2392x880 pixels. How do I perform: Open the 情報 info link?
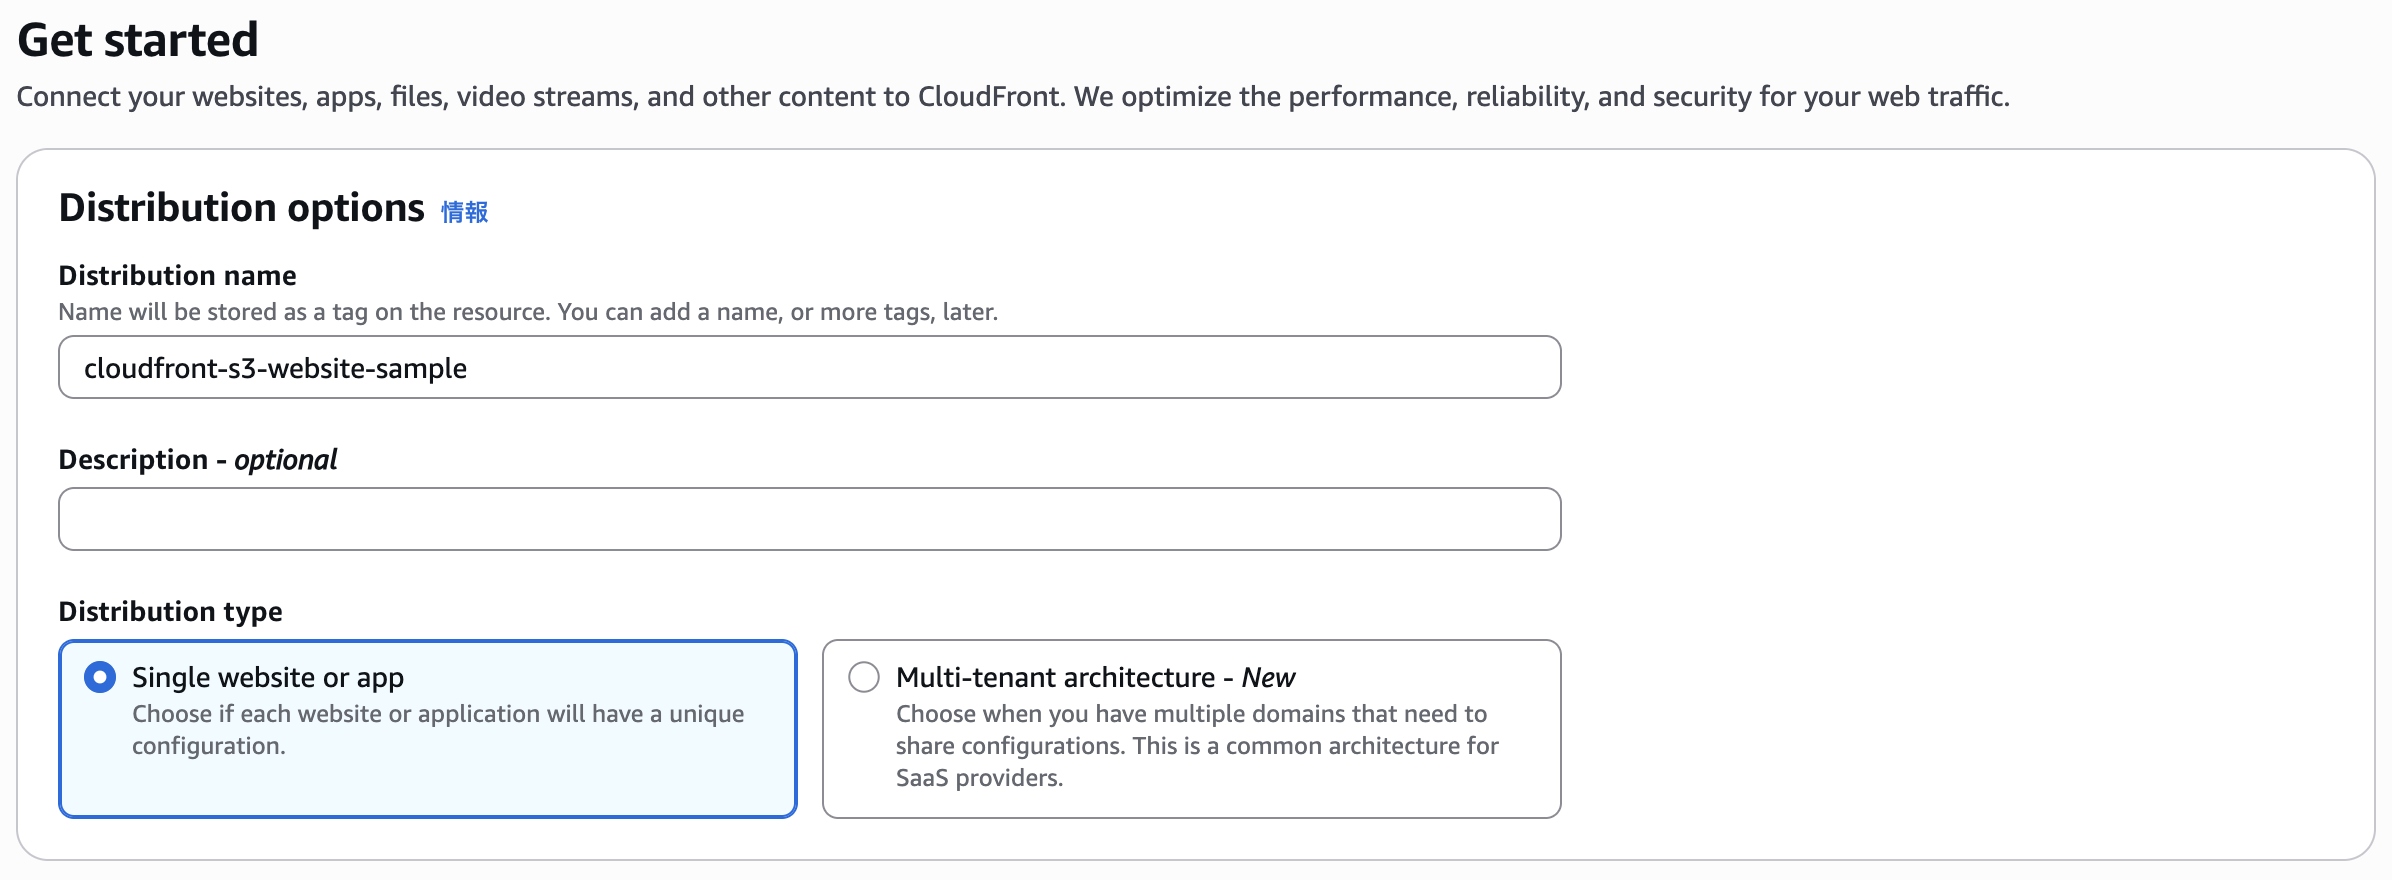(x=465, y=212)
